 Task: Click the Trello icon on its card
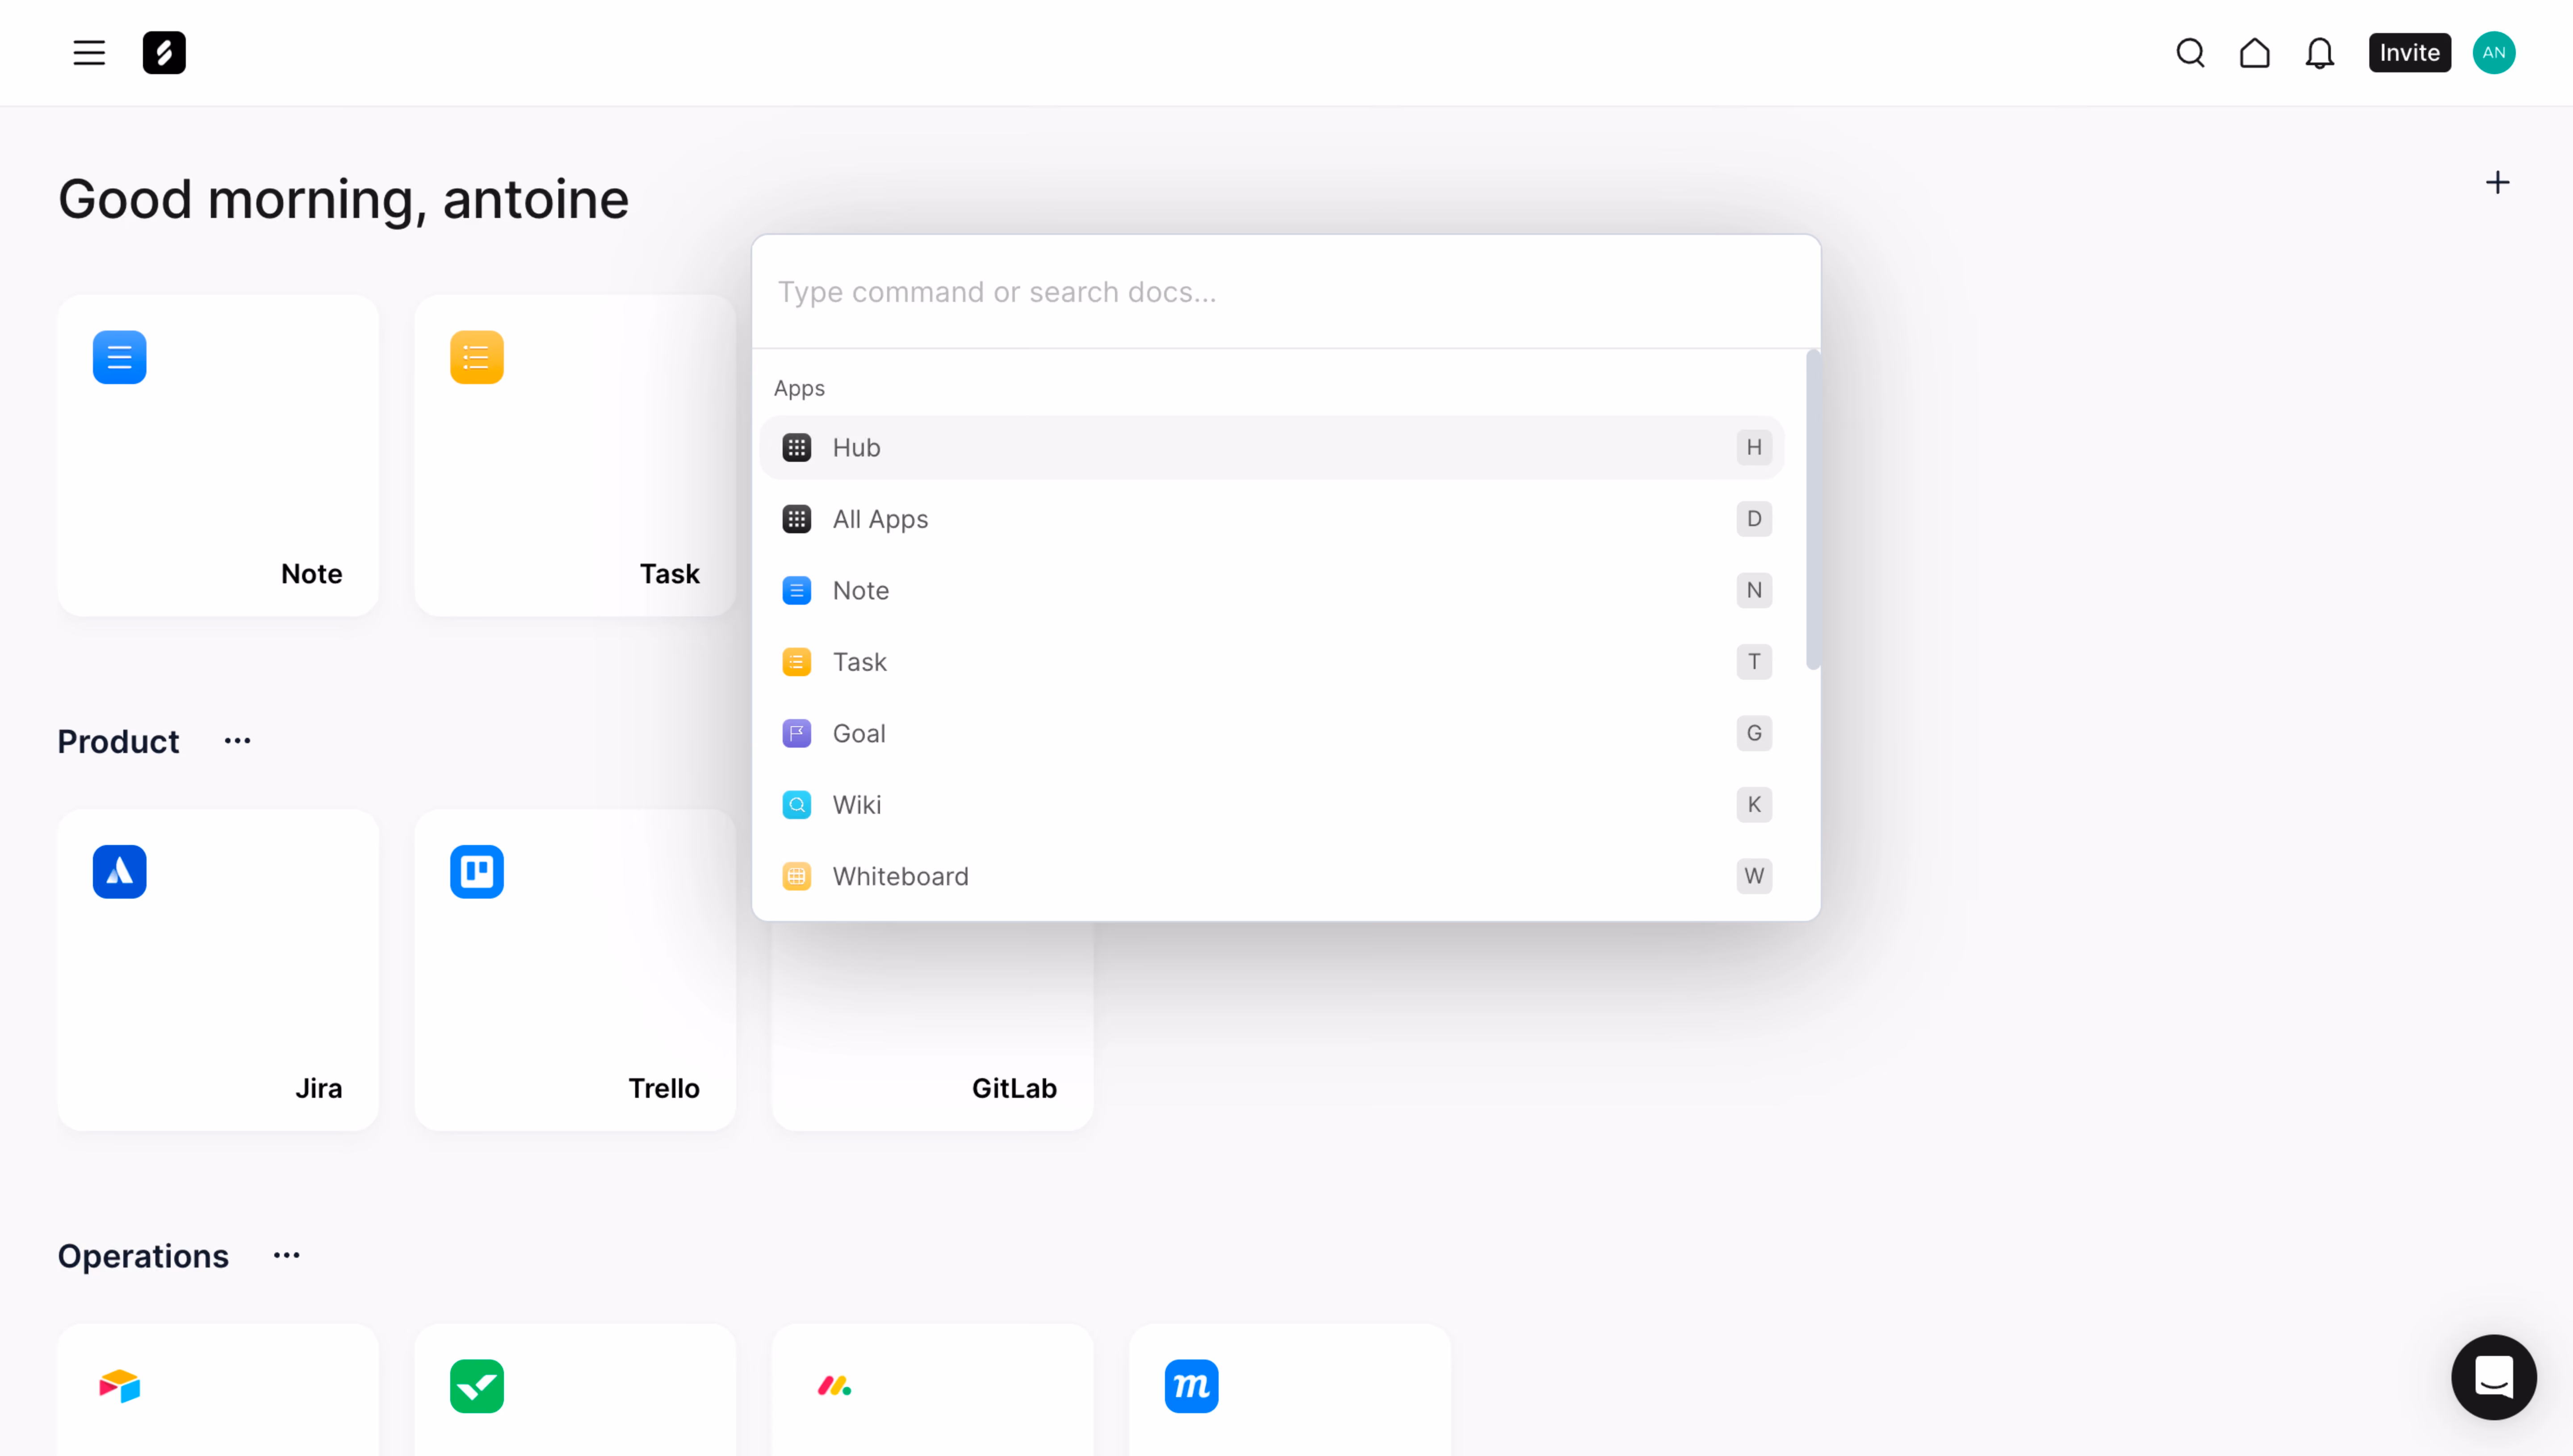tap(477, 872)
